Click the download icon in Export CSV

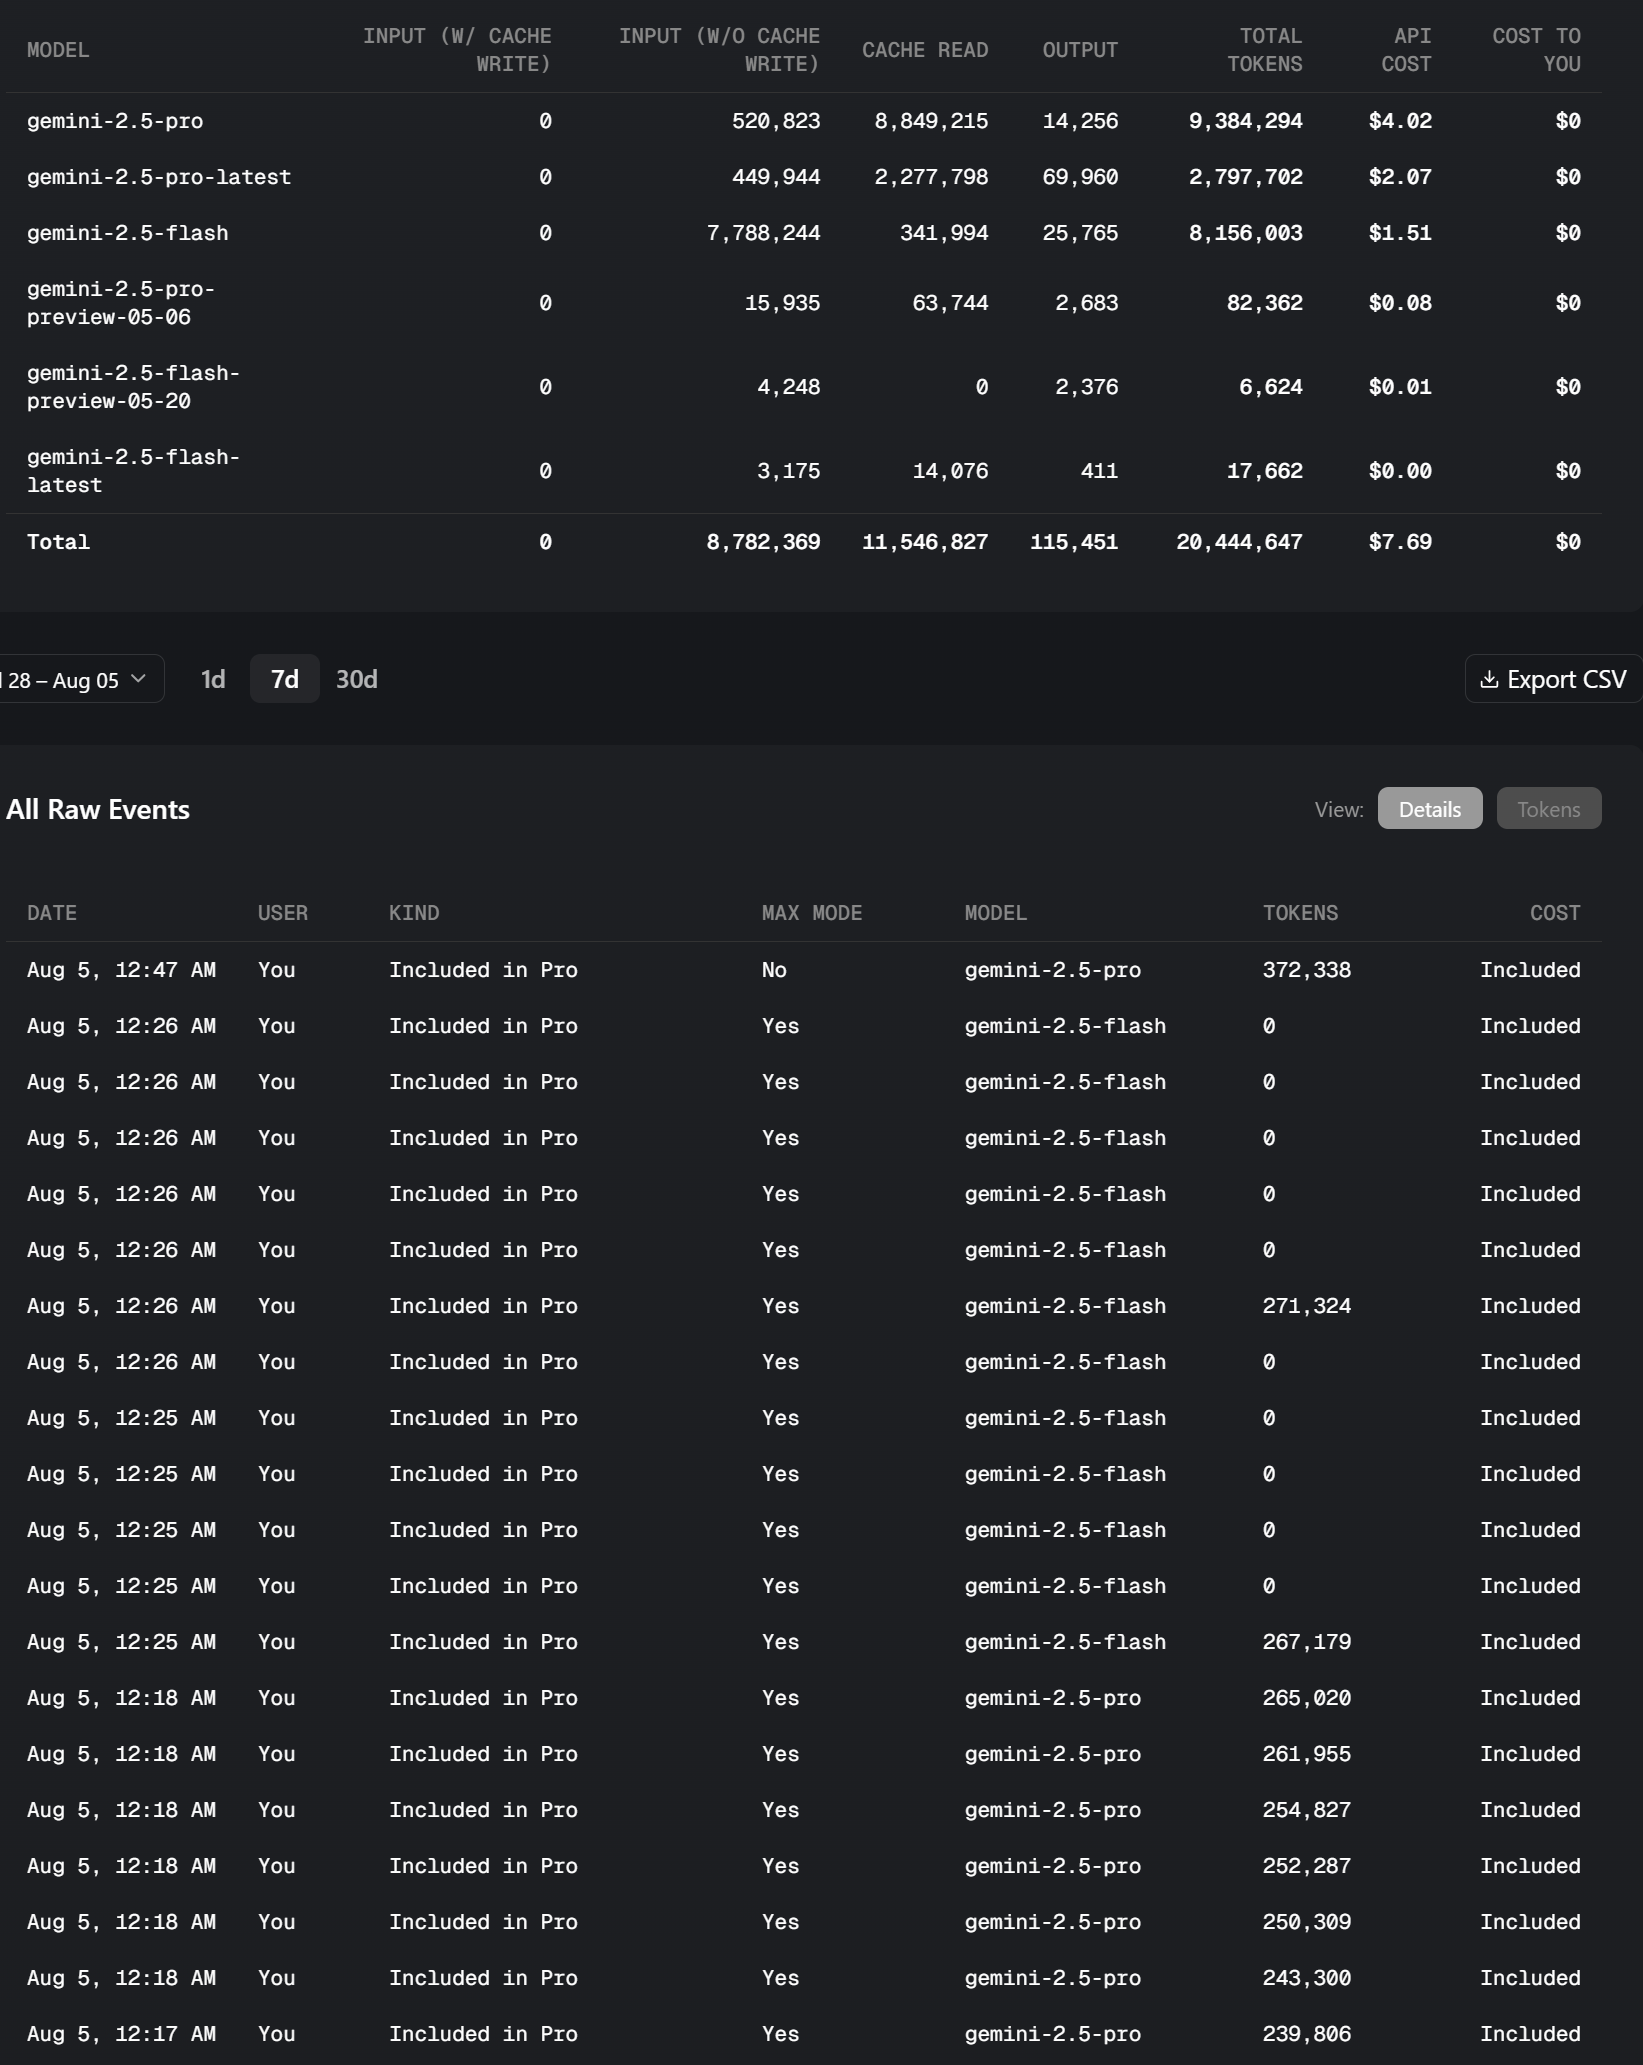[1489, 680]
